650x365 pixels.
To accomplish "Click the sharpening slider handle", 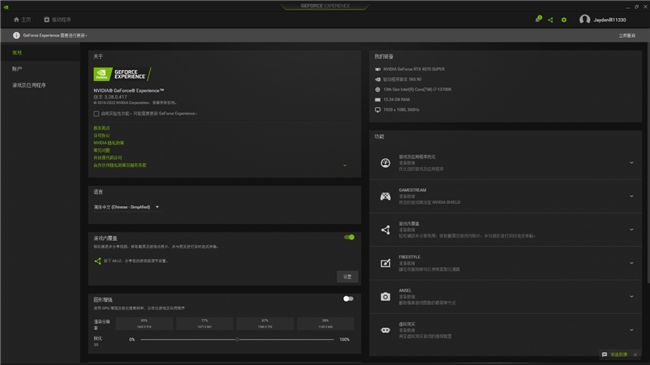I will click(237, 339).
